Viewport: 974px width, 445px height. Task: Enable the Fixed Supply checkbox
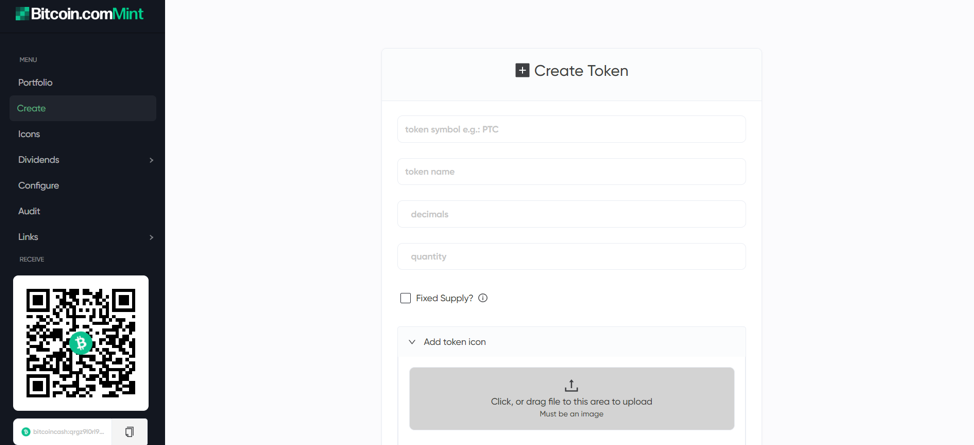pyautogui.click(x=406, y=298)
